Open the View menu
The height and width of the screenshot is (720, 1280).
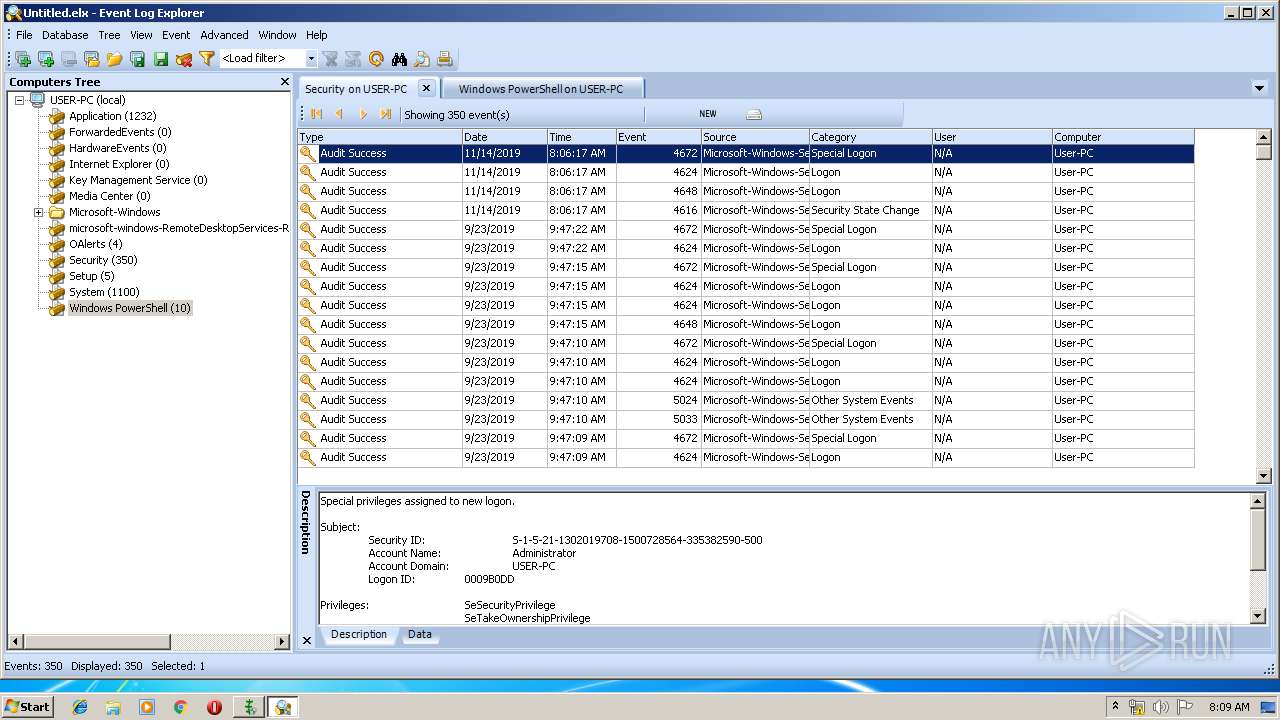[141, 35]
